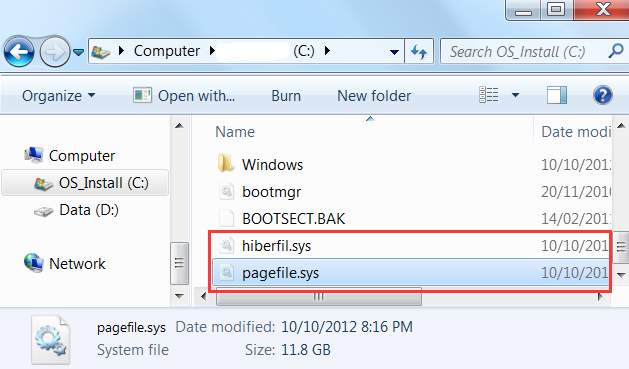Viewport: 629px width, 369px height.
Task: Click navigation pane scroll down arrow
Action: pyautogui.click(x=179, y=296)
